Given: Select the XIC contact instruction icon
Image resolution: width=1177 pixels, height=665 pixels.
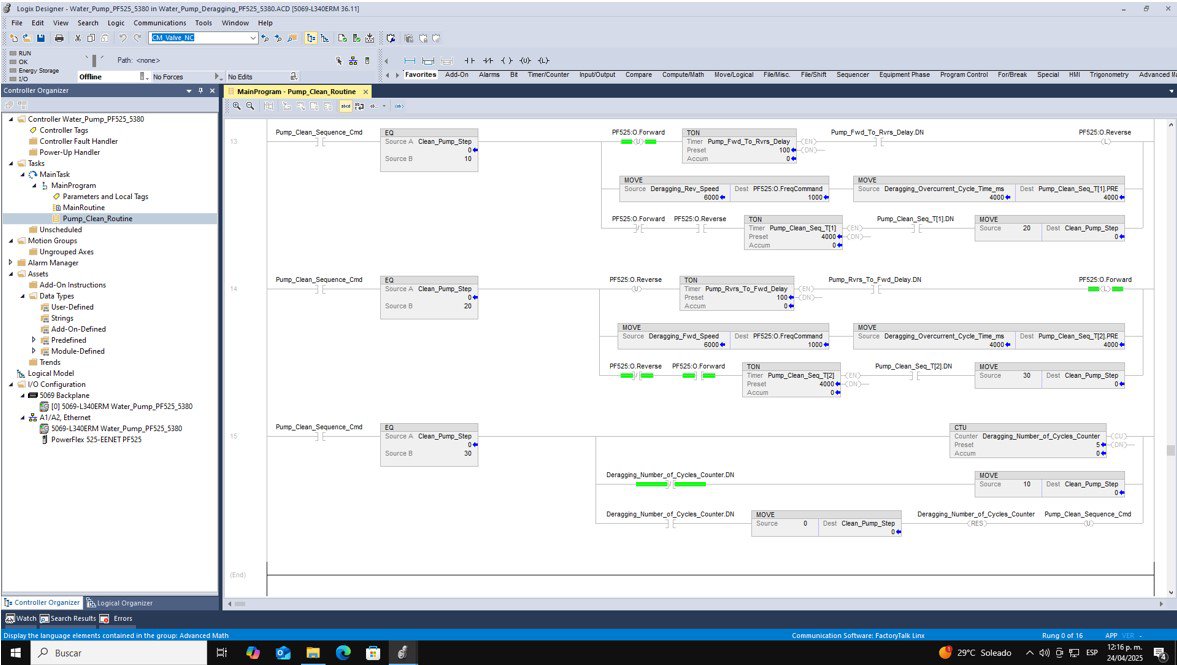Looking at the screenshot, I should [469, 61].
